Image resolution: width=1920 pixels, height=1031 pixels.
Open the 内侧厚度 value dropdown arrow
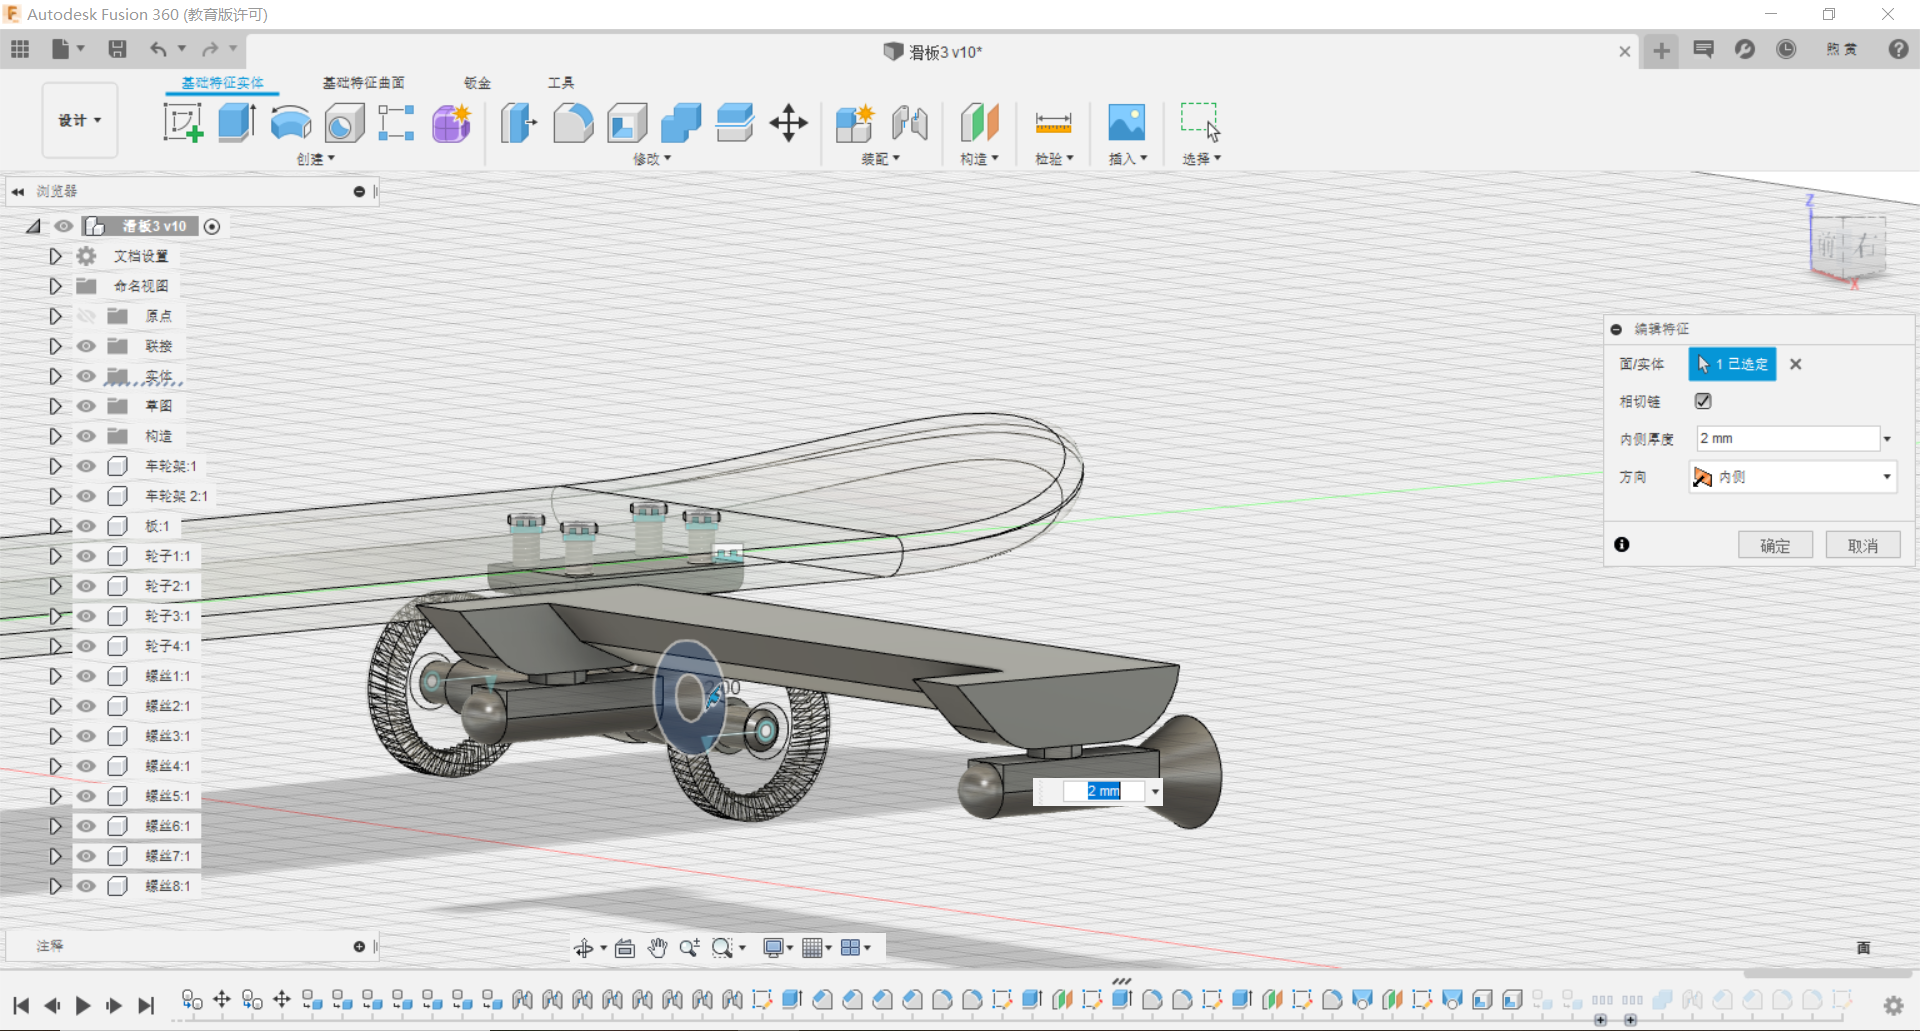pos(1887,439)
